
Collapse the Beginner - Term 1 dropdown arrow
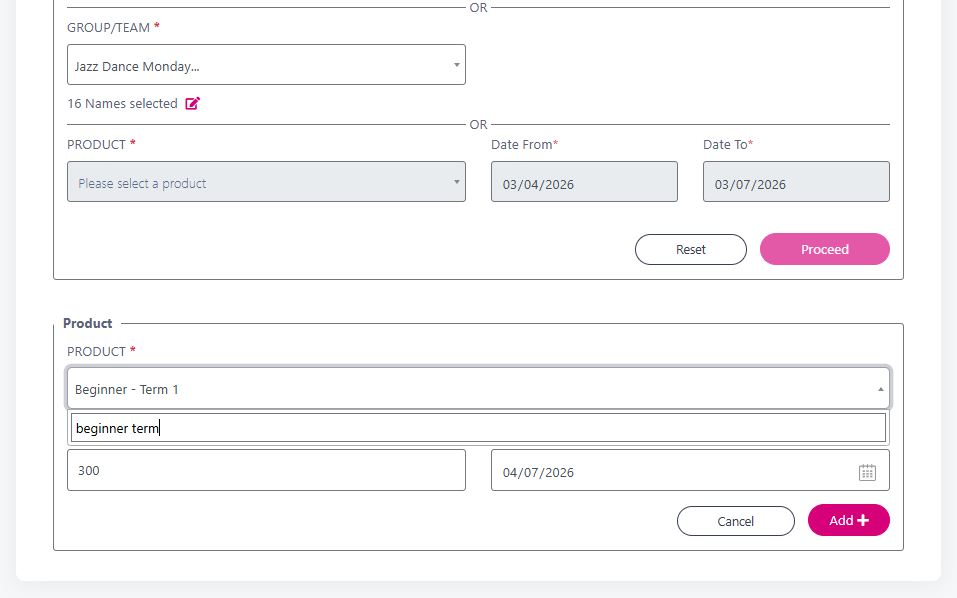[x=881, y=389]
